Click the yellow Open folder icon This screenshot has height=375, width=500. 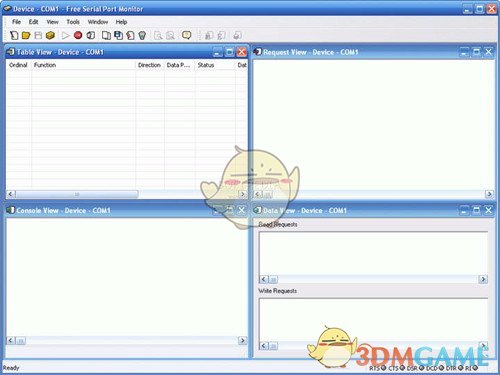click(26, 35)
